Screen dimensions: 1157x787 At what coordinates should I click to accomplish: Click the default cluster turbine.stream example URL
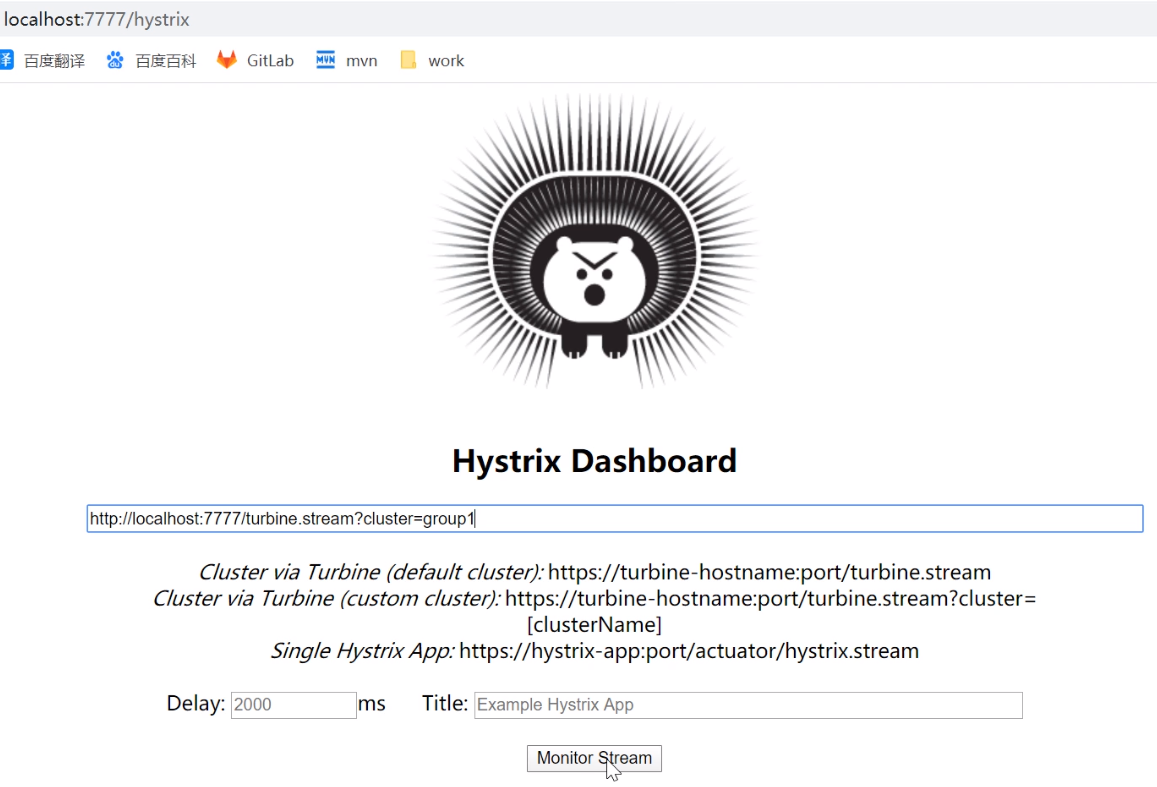[x=769, y=572]
